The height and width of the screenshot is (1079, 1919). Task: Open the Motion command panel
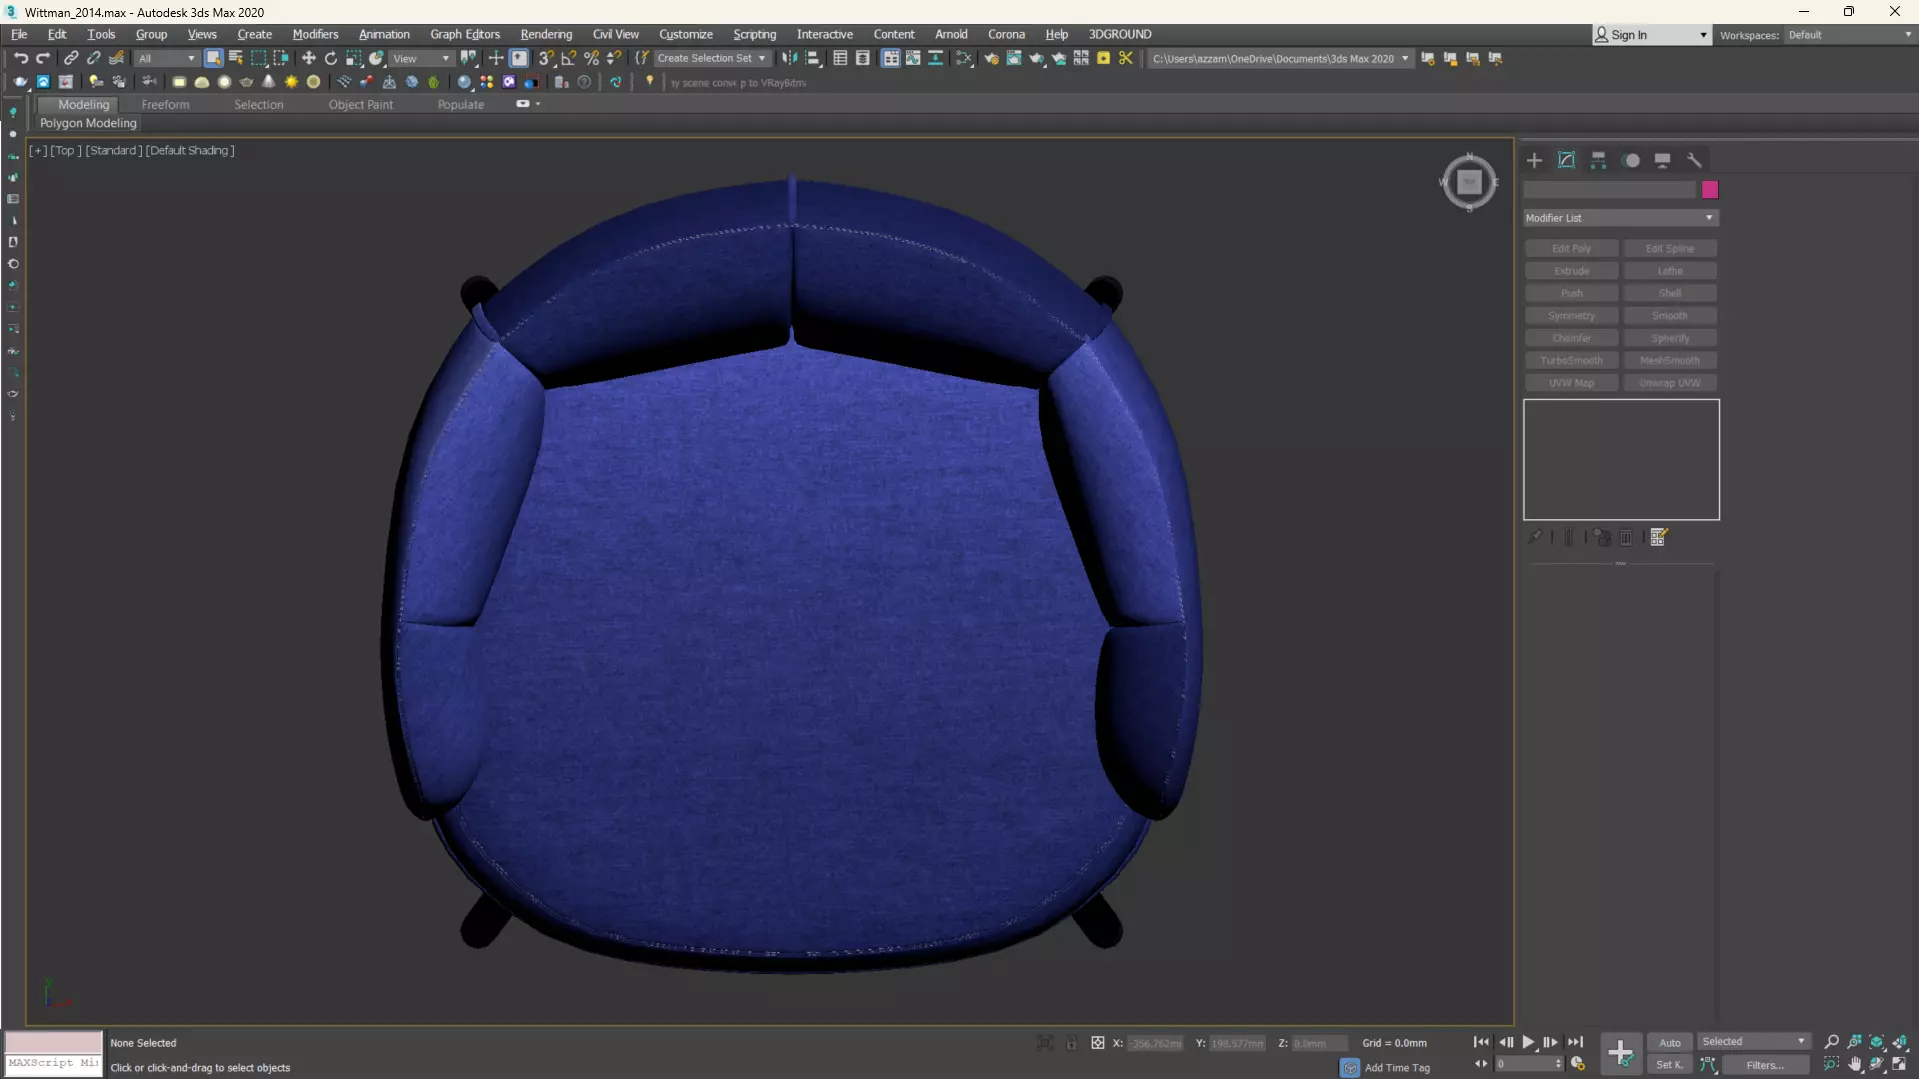point(1631,160)
